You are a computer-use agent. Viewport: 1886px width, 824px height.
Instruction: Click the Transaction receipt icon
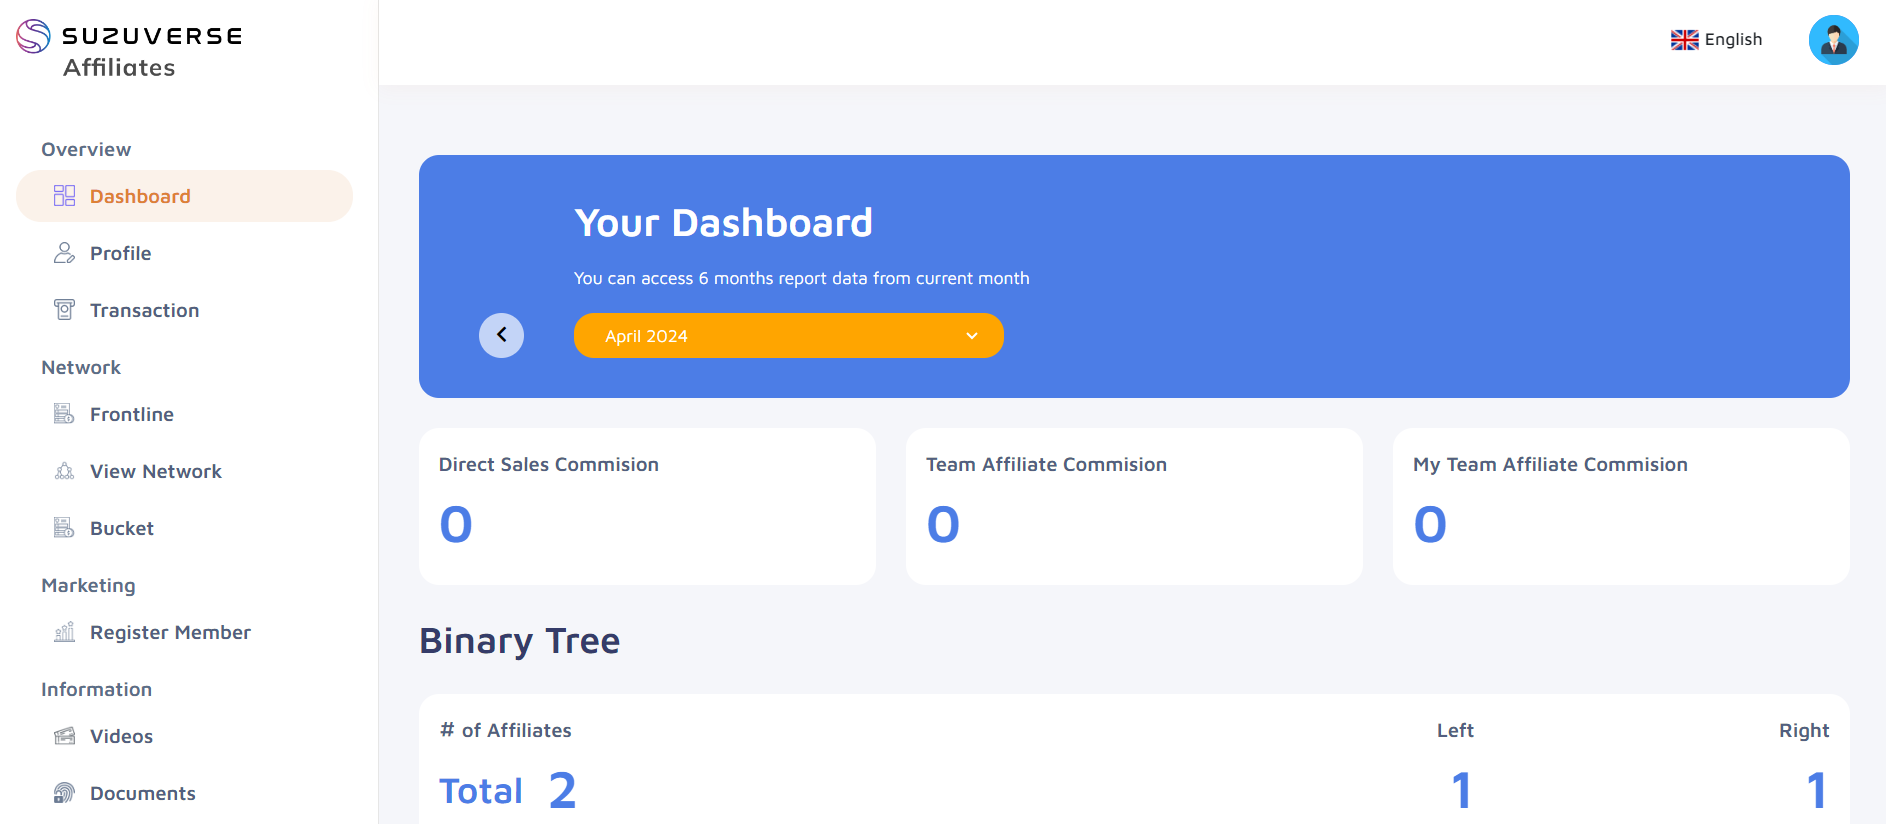click(x=64, y=310)
